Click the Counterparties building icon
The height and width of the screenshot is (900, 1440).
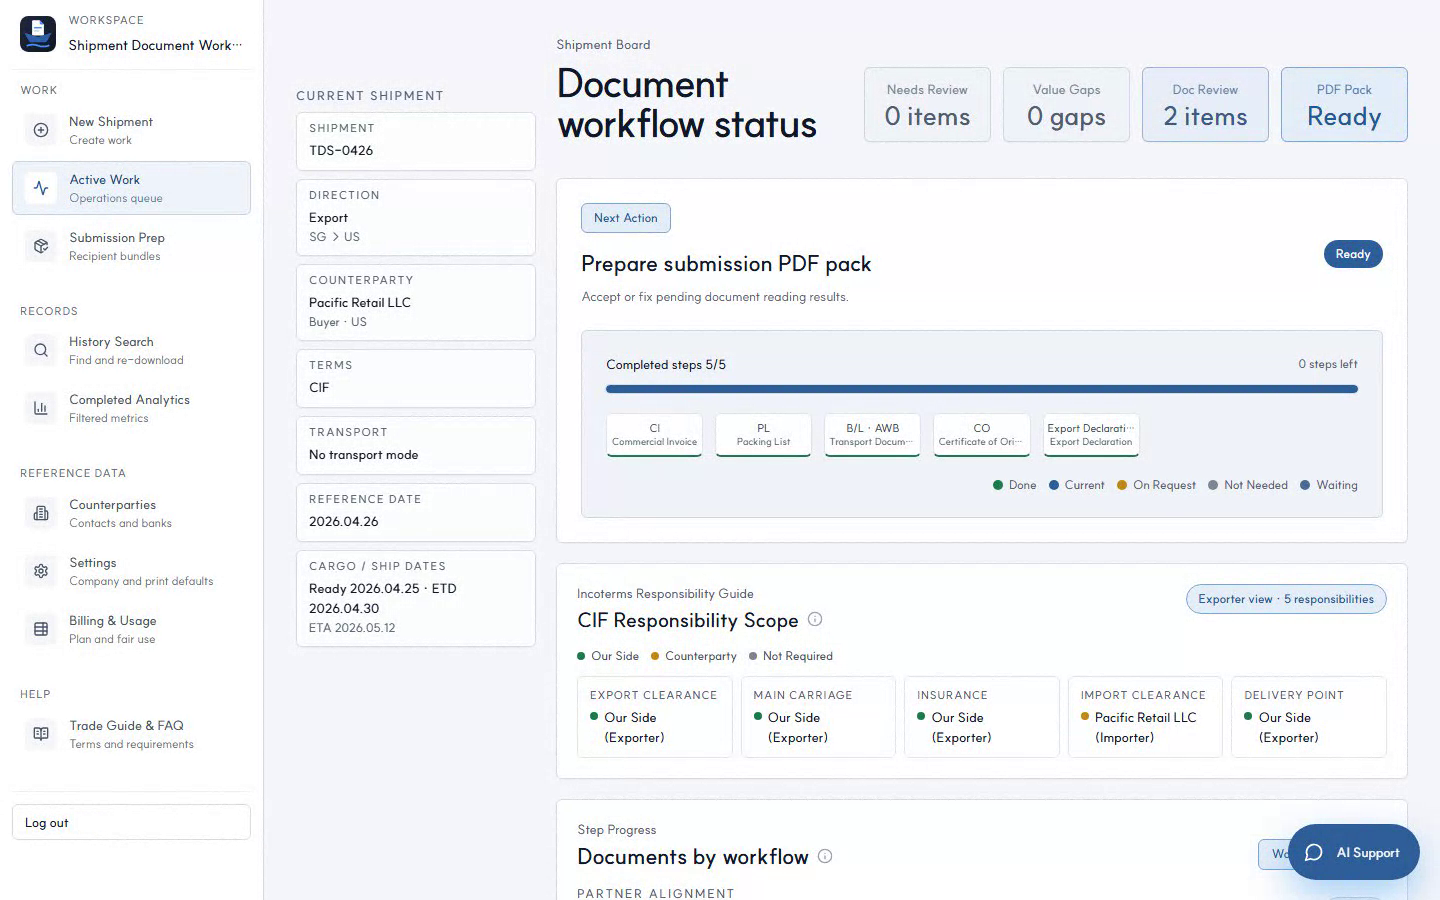pos(41,513)
